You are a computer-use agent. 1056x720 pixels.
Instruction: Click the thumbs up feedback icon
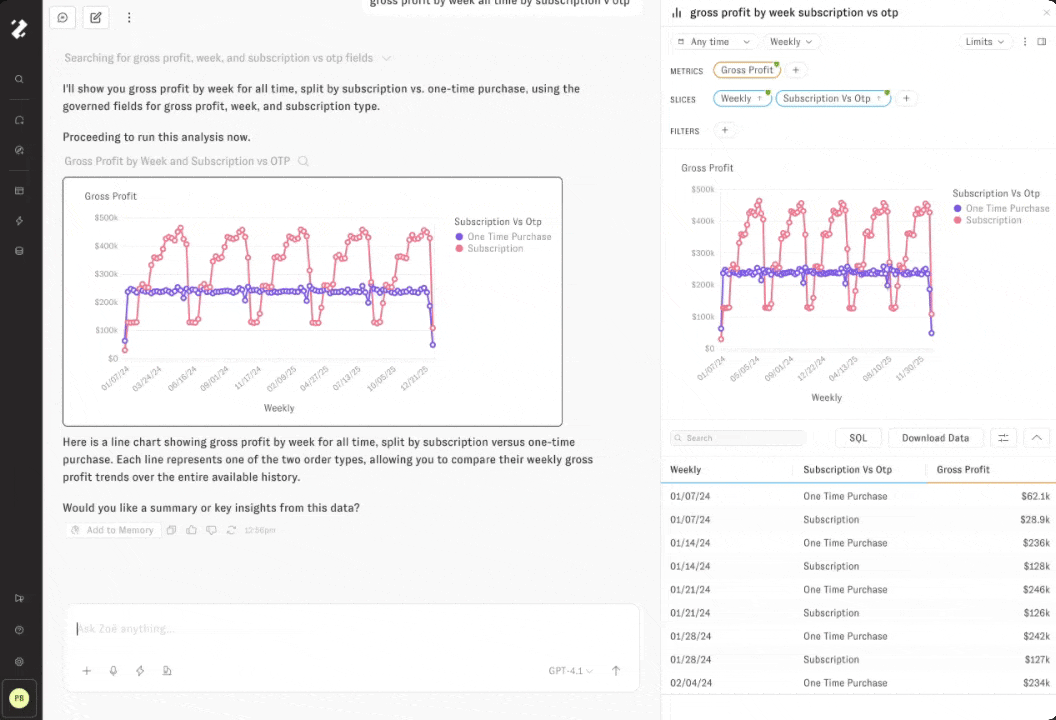[191, 530]
